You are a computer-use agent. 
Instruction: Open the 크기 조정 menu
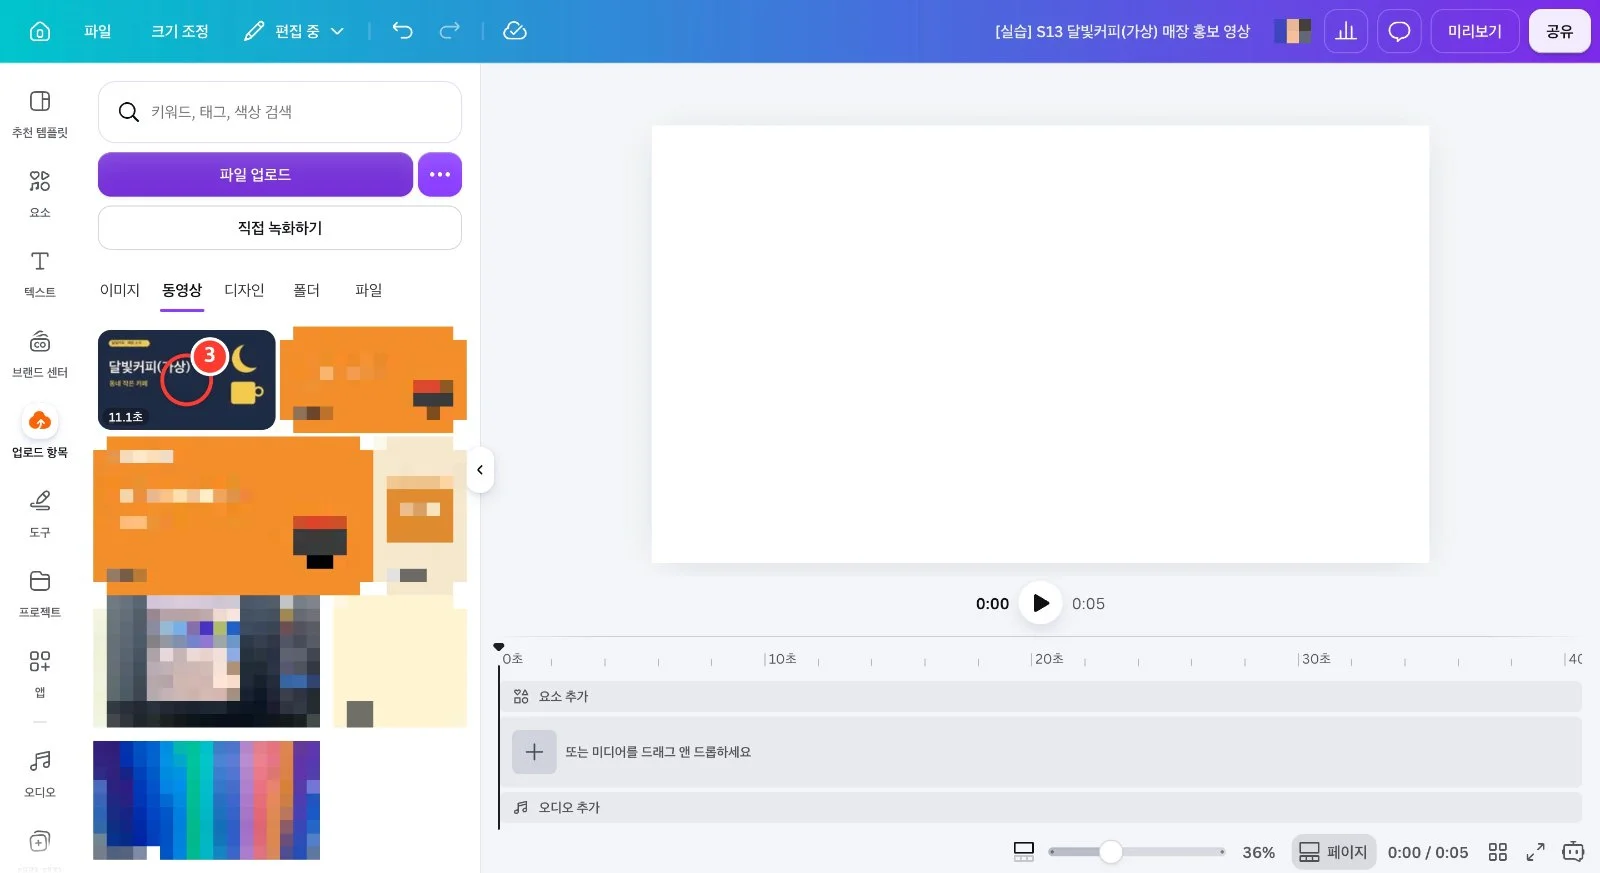pos(180,31)
